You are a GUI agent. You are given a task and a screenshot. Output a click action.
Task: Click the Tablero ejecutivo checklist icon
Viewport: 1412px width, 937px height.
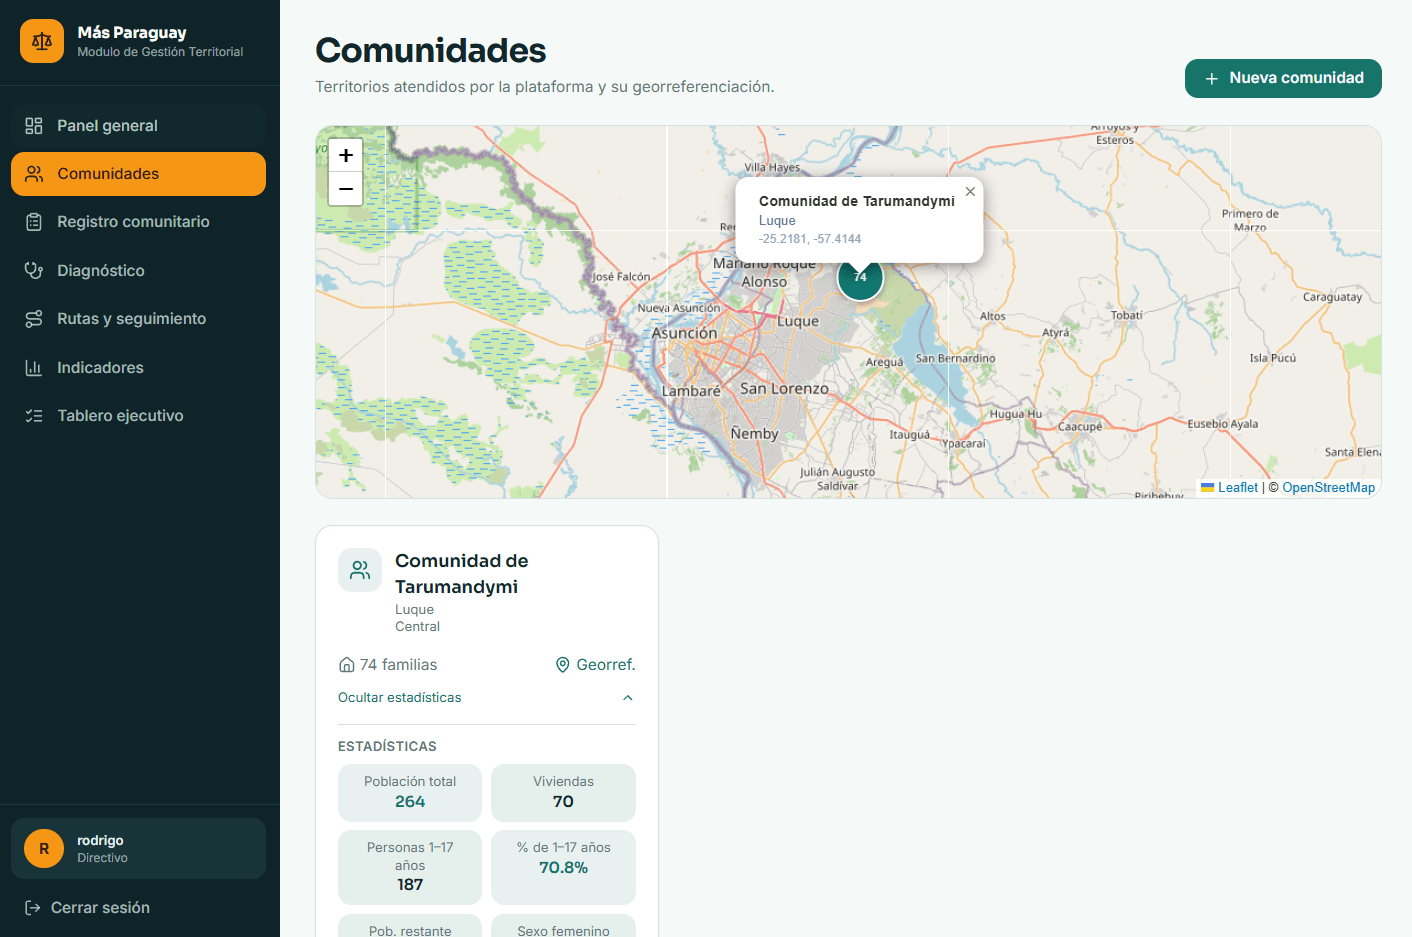point(34,416)
